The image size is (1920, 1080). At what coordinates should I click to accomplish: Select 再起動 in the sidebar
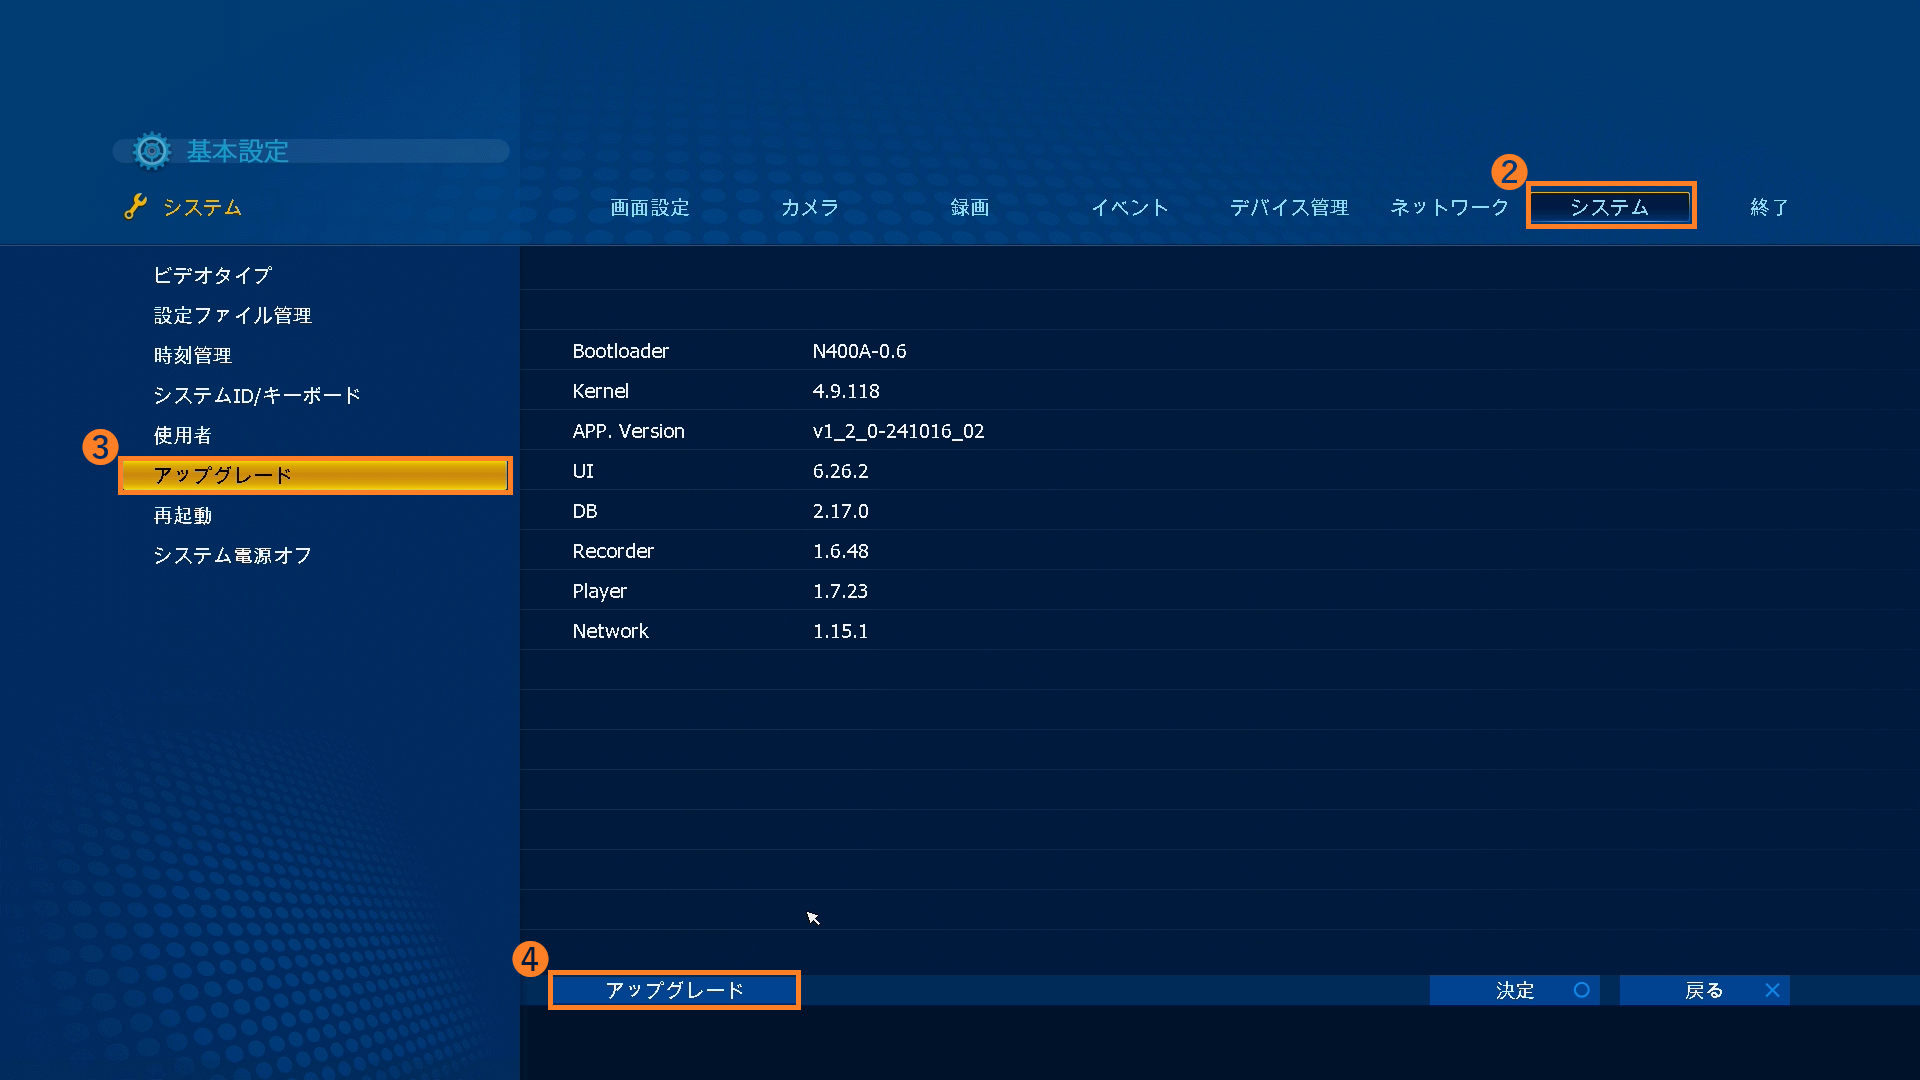click(182, 515)
